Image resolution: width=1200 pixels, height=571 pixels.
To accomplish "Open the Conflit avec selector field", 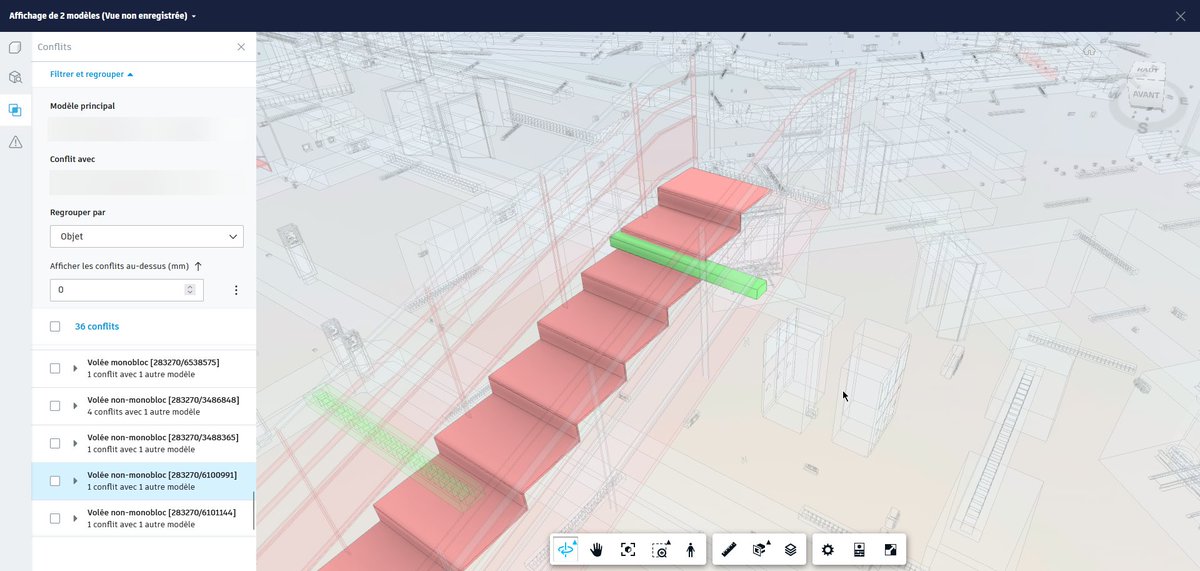I will click(x=147, y=182).
